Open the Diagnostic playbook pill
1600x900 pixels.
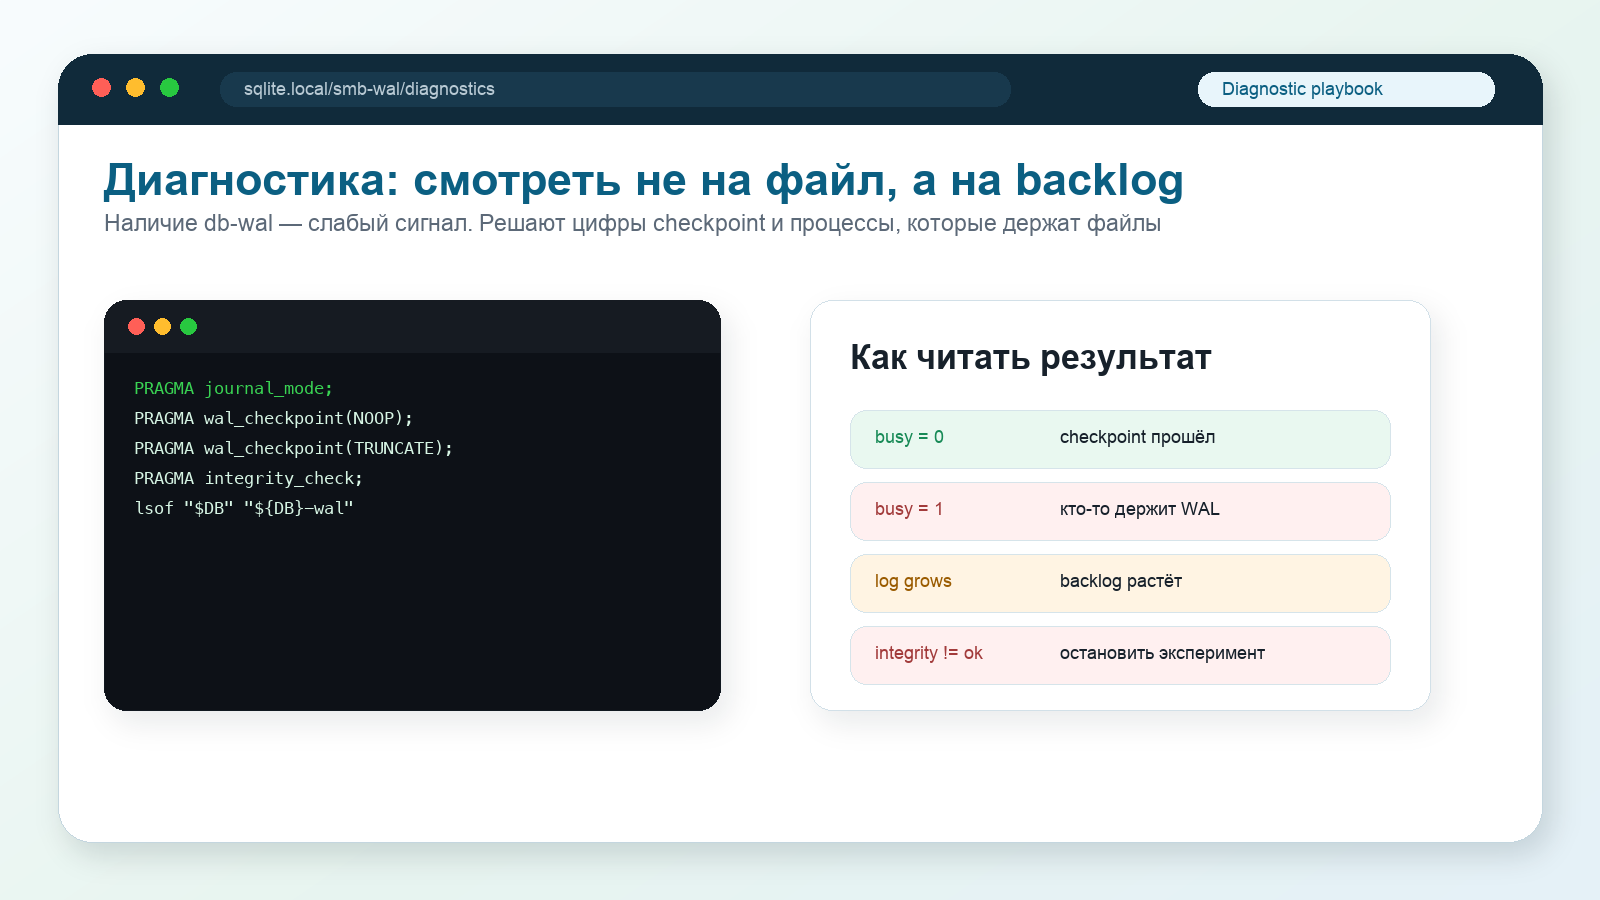click(x=1346, y=89)
